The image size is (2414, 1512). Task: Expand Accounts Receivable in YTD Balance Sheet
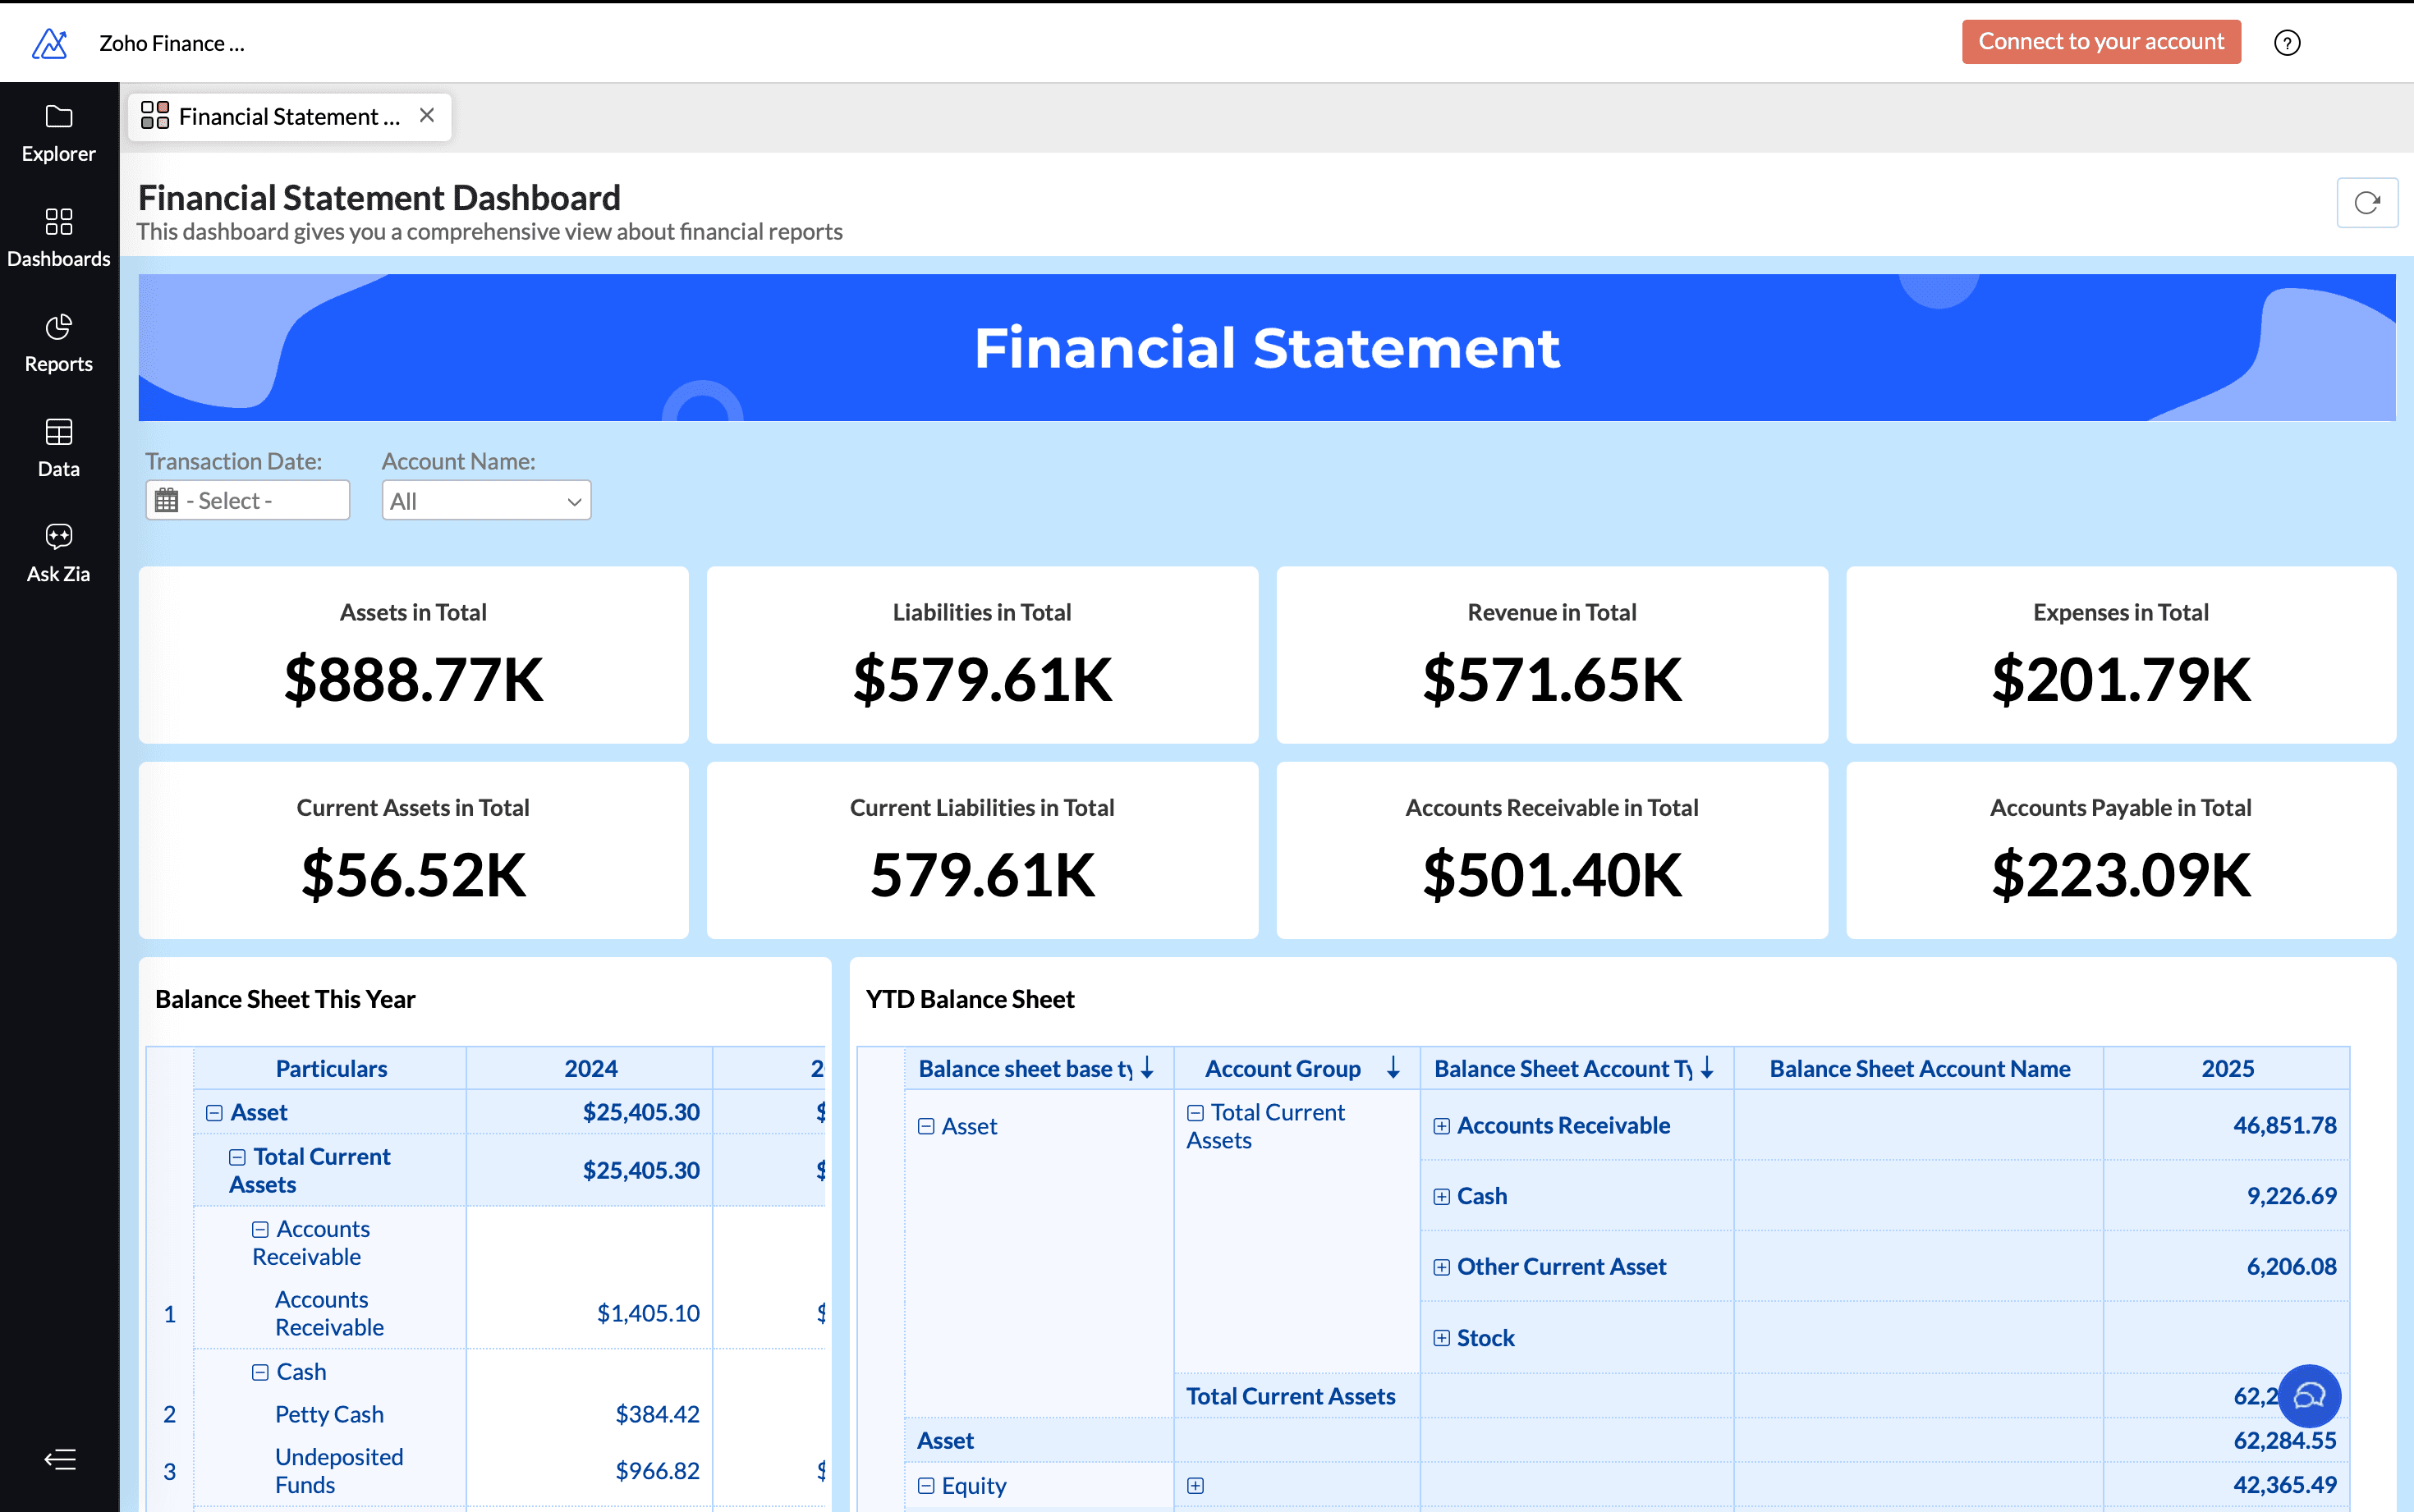click(1442, 1125)
